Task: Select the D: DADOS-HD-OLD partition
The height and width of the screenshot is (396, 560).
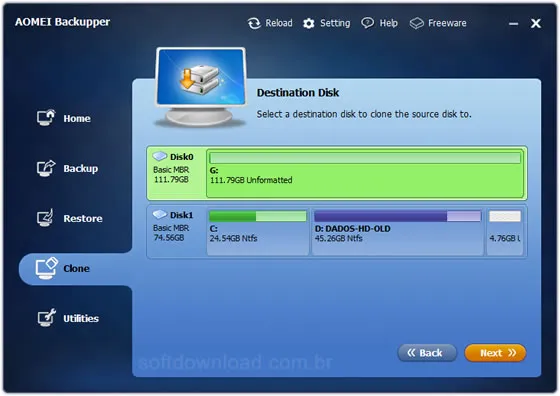Action: coord(398,232)
